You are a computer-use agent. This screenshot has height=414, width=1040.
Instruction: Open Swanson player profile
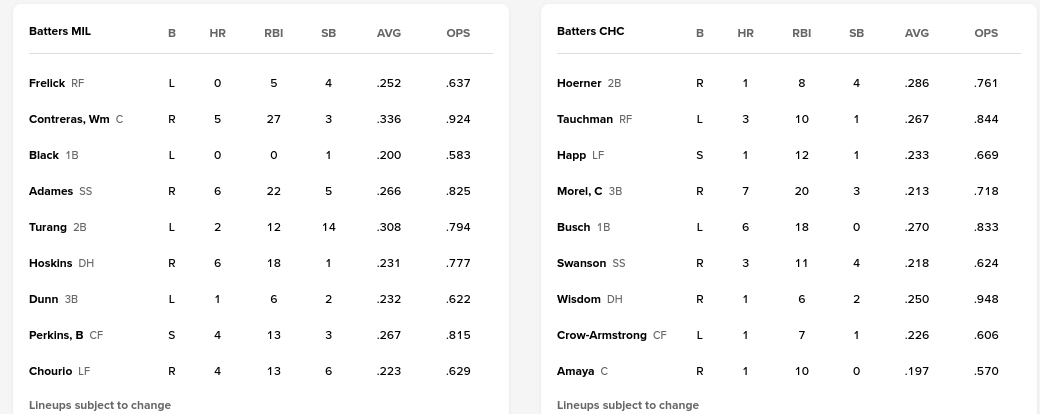coord(582,263)
